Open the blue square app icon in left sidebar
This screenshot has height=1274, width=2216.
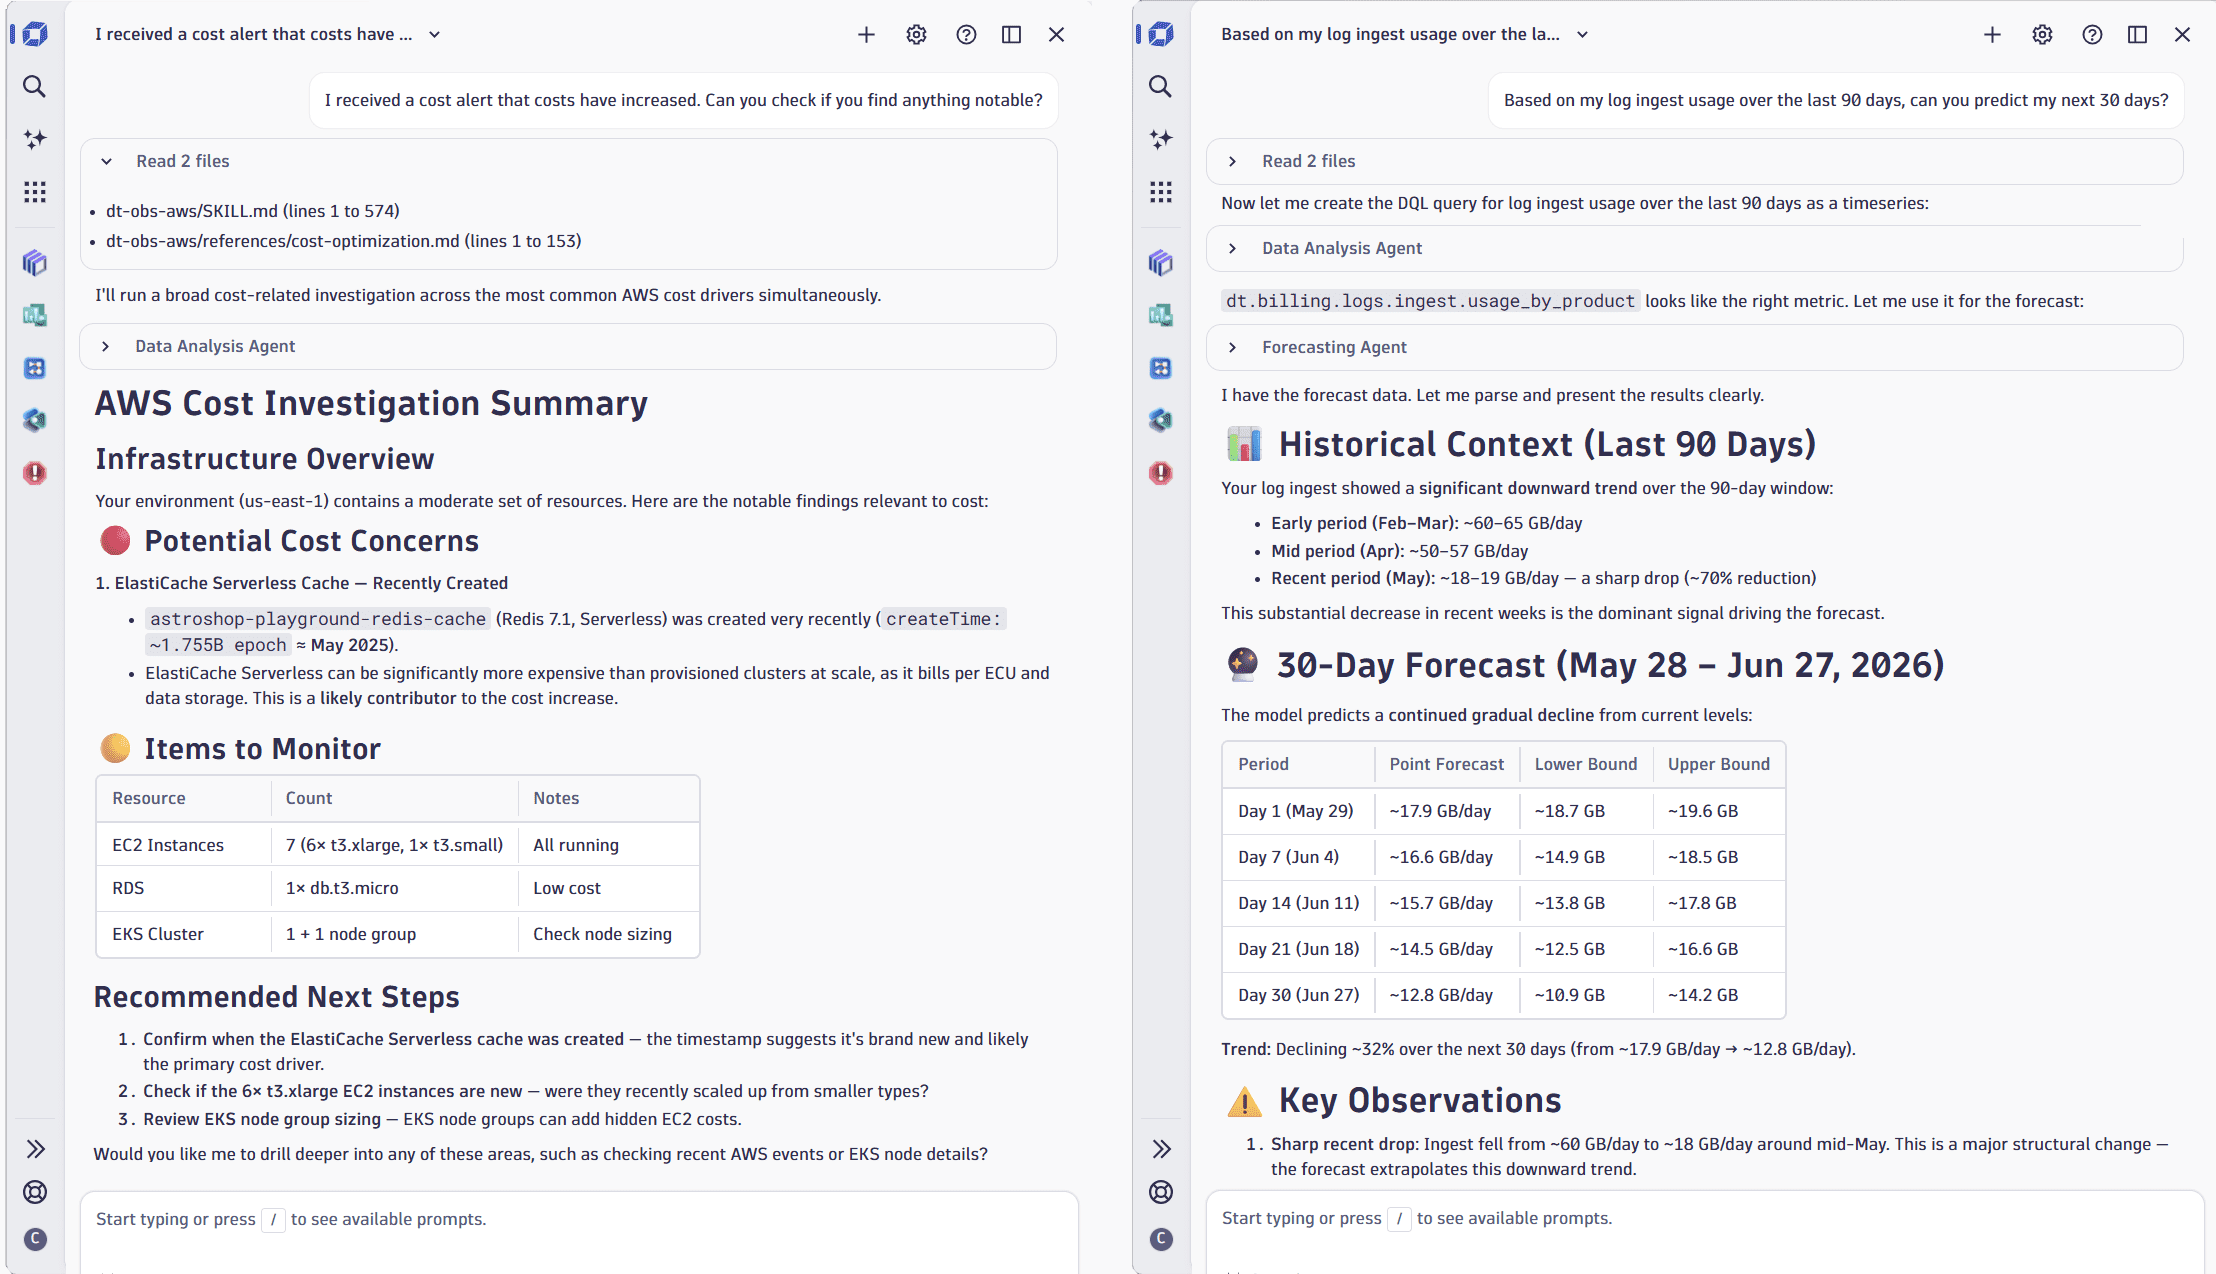point(34,368)
